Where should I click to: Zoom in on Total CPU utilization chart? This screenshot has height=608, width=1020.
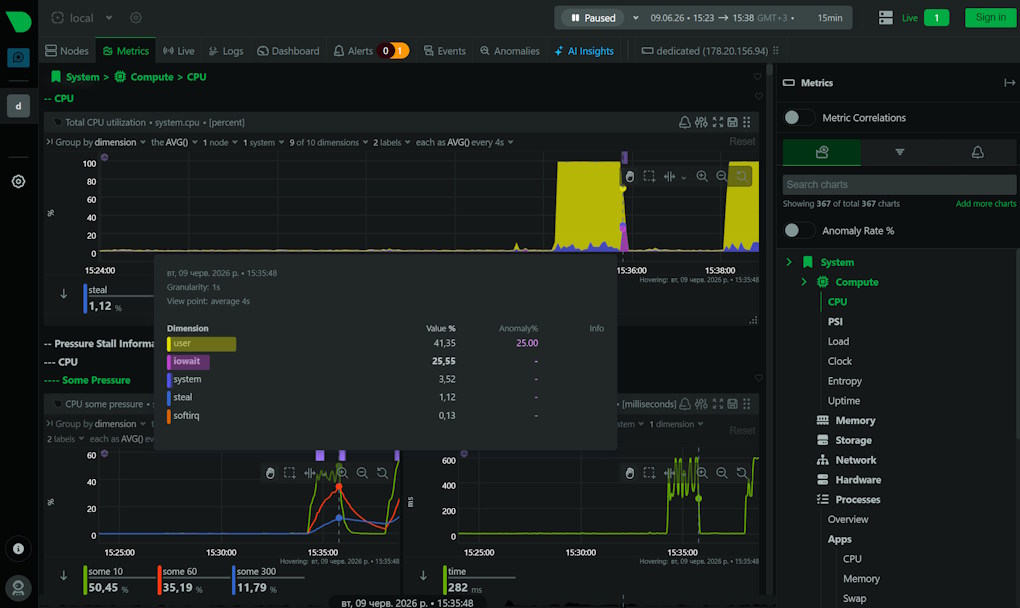click(702, 176)
